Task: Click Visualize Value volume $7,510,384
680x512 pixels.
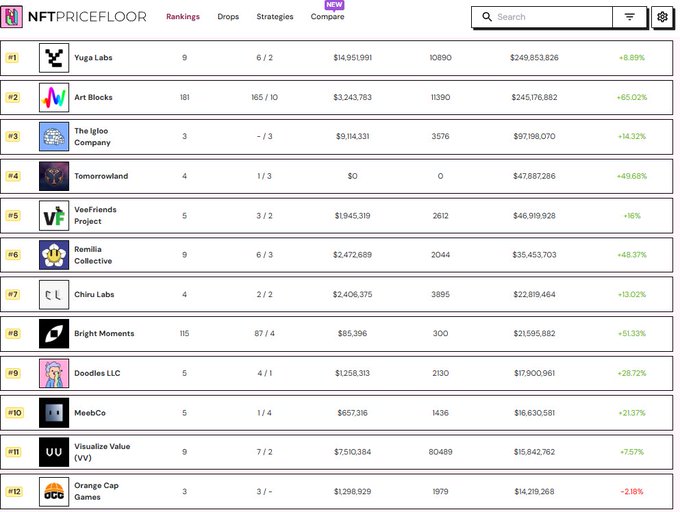Action: coord(353,452)
